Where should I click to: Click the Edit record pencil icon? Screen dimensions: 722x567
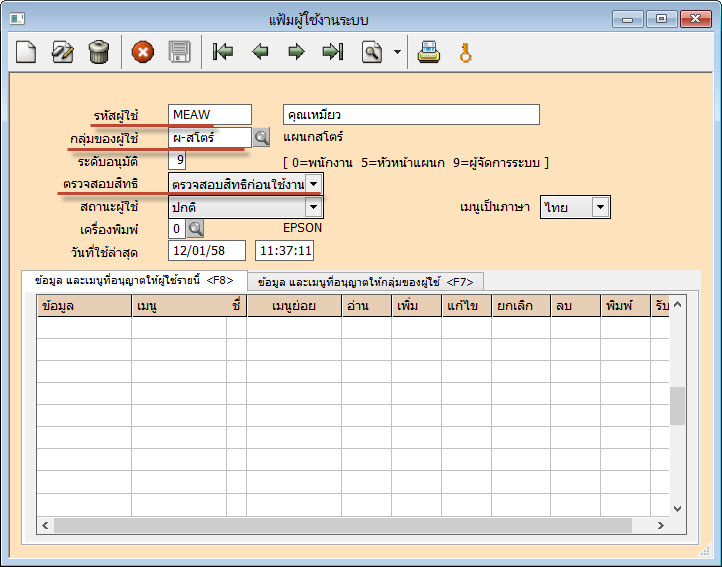coord(62,52)
